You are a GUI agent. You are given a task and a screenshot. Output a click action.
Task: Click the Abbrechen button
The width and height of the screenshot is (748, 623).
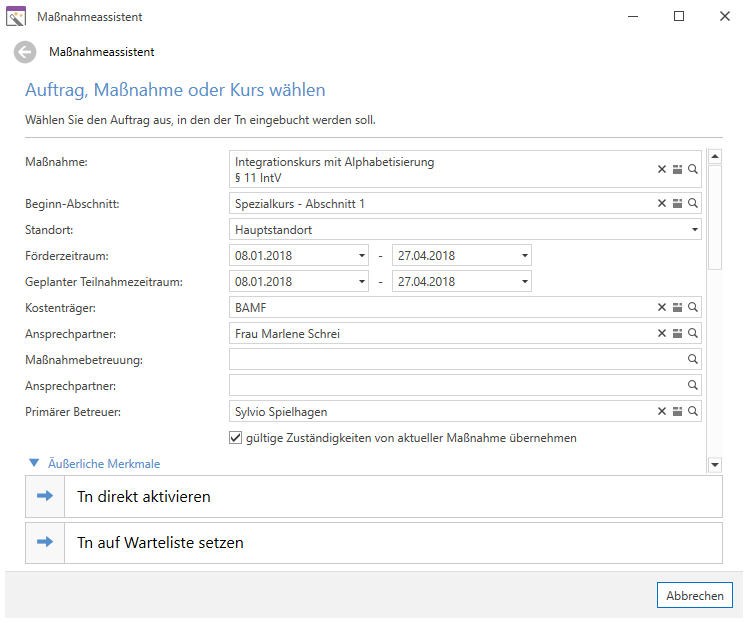[695, 595]
